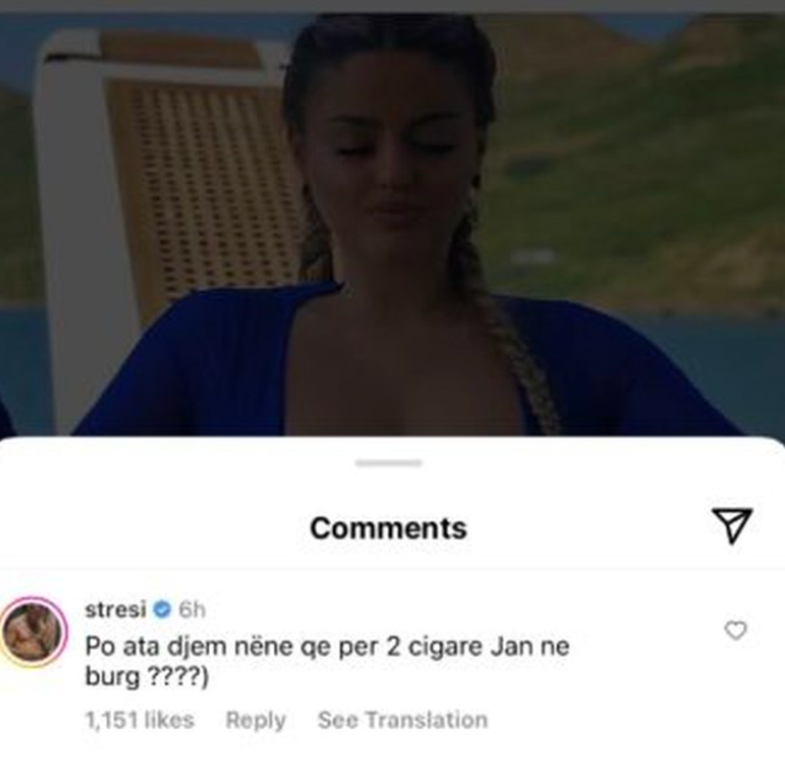Tap the paper plane share icon
This screenshot has height=760, width=785.
[732, 526]
